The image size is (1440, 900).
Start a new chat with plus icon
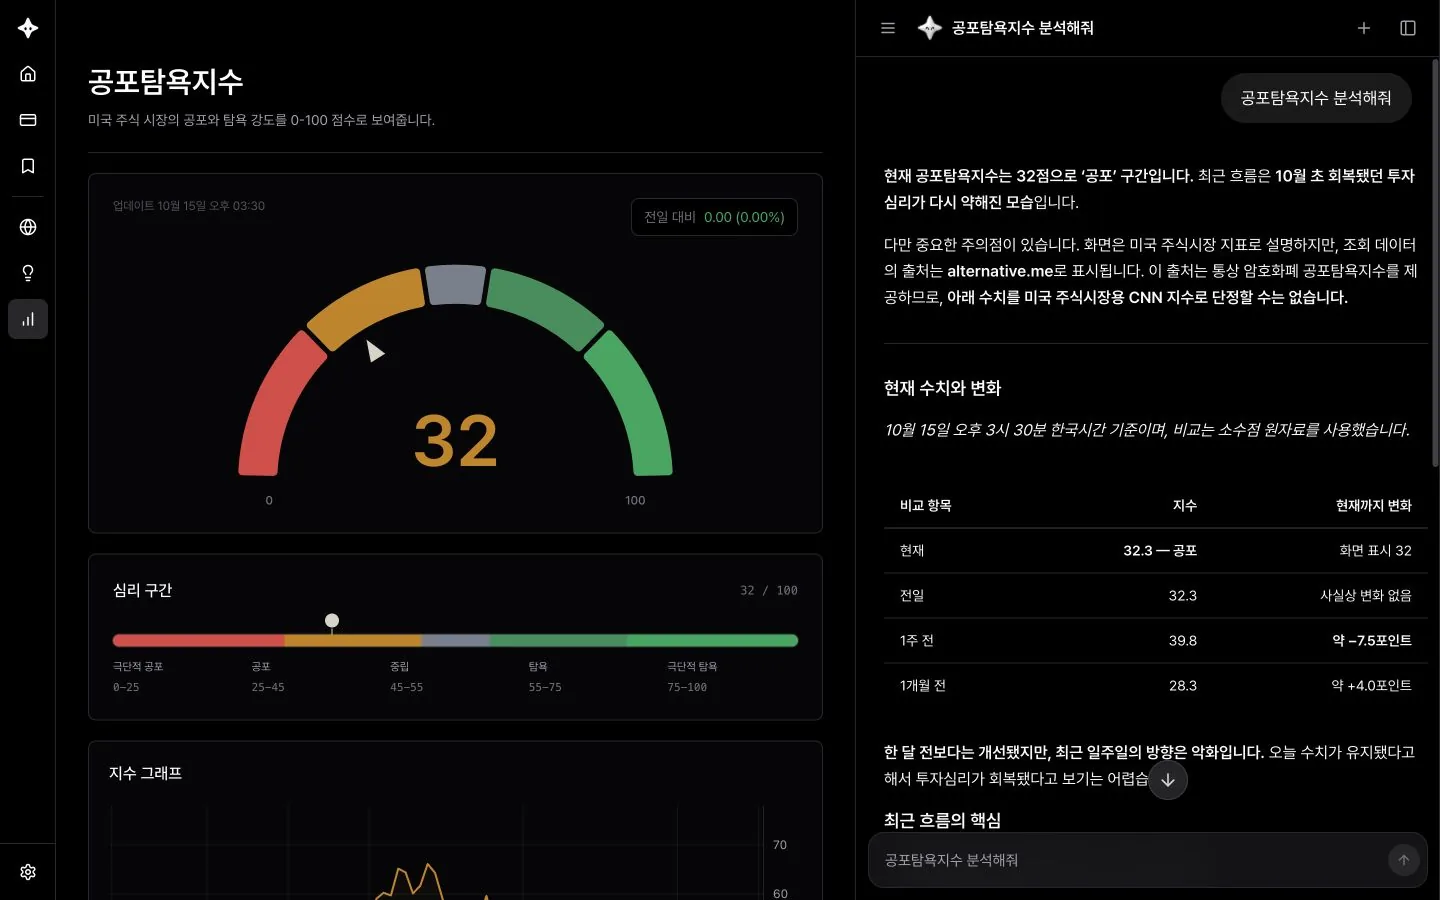(1364, 28)
